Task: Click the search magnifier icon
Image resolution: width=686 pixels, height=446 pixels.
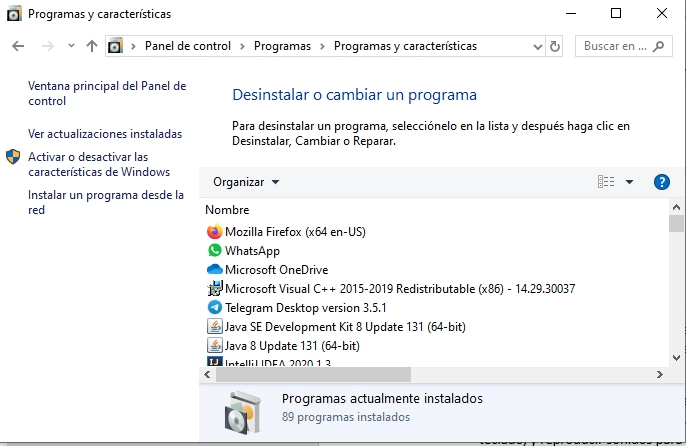Action: pos(658,46)
